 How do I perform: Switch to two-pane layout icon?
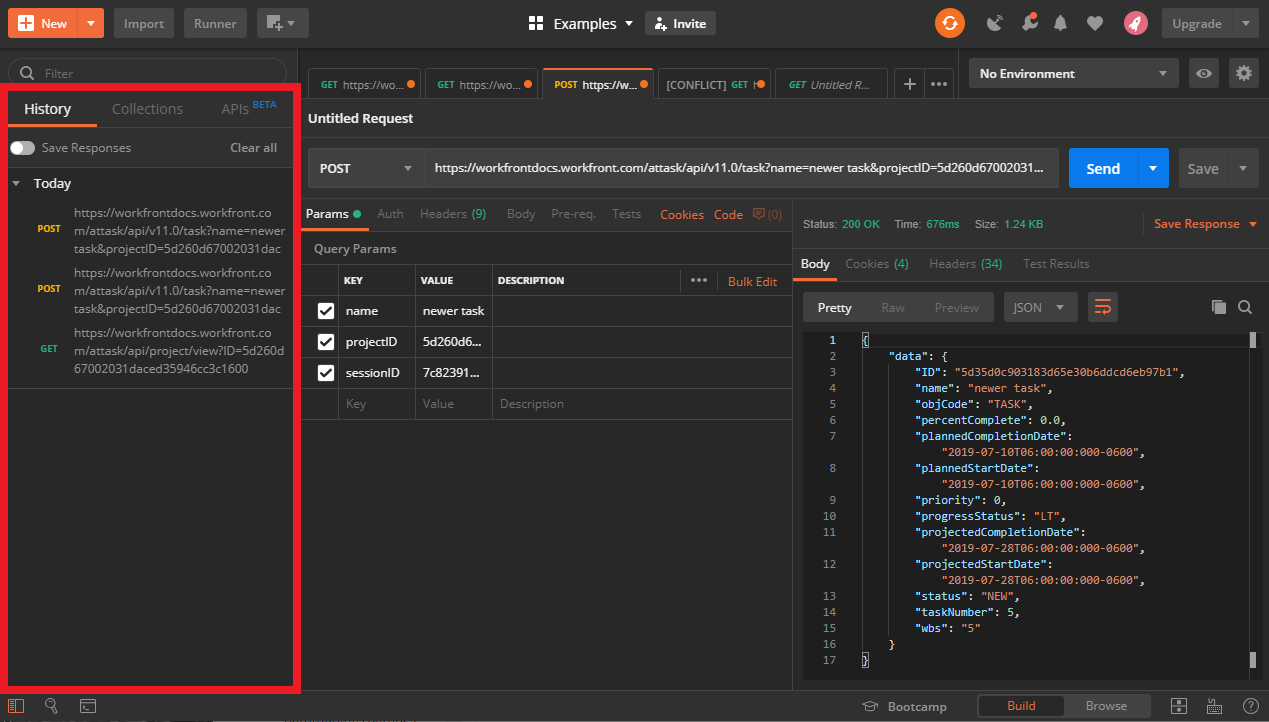(x=1179, y=706)
